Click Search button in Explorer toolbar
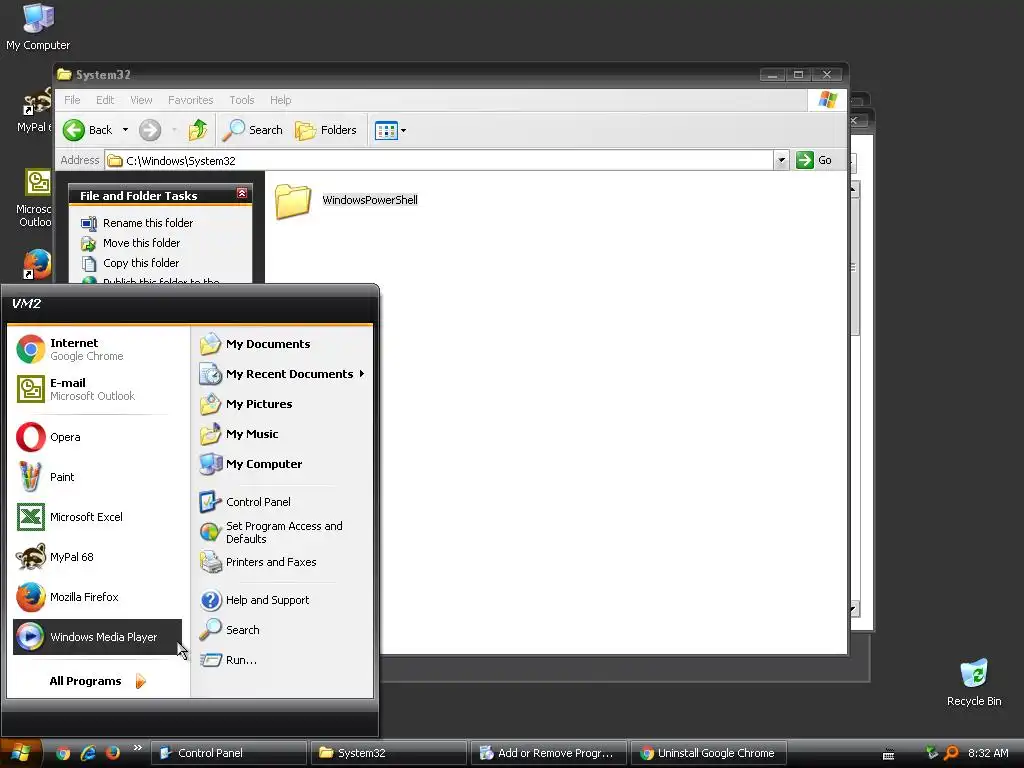The image size is (1024, 768). [x=252, y=130]
